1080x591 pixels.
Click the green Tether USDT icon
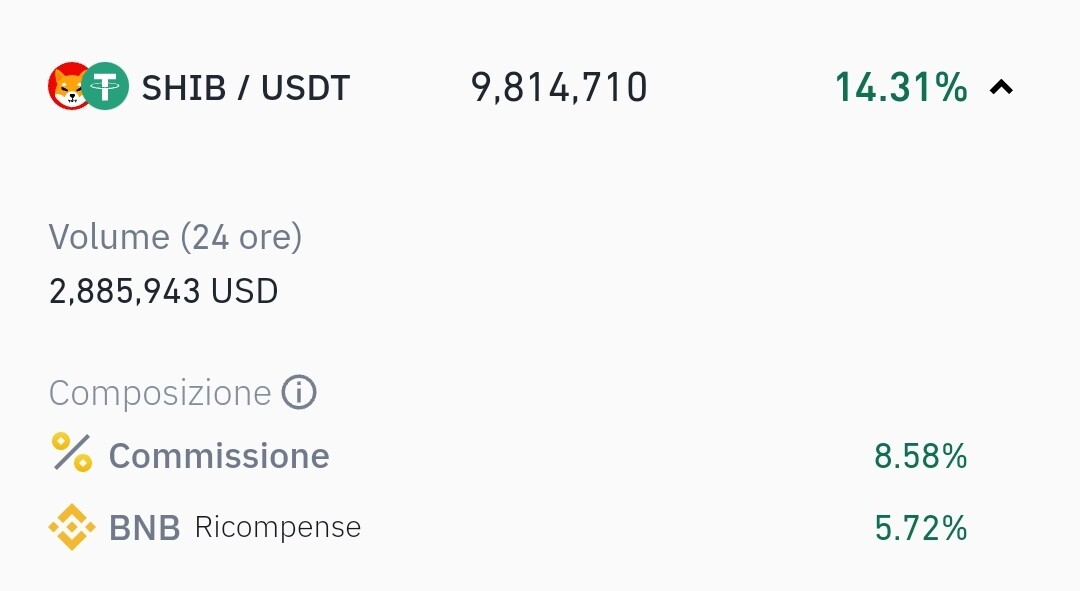105,86
